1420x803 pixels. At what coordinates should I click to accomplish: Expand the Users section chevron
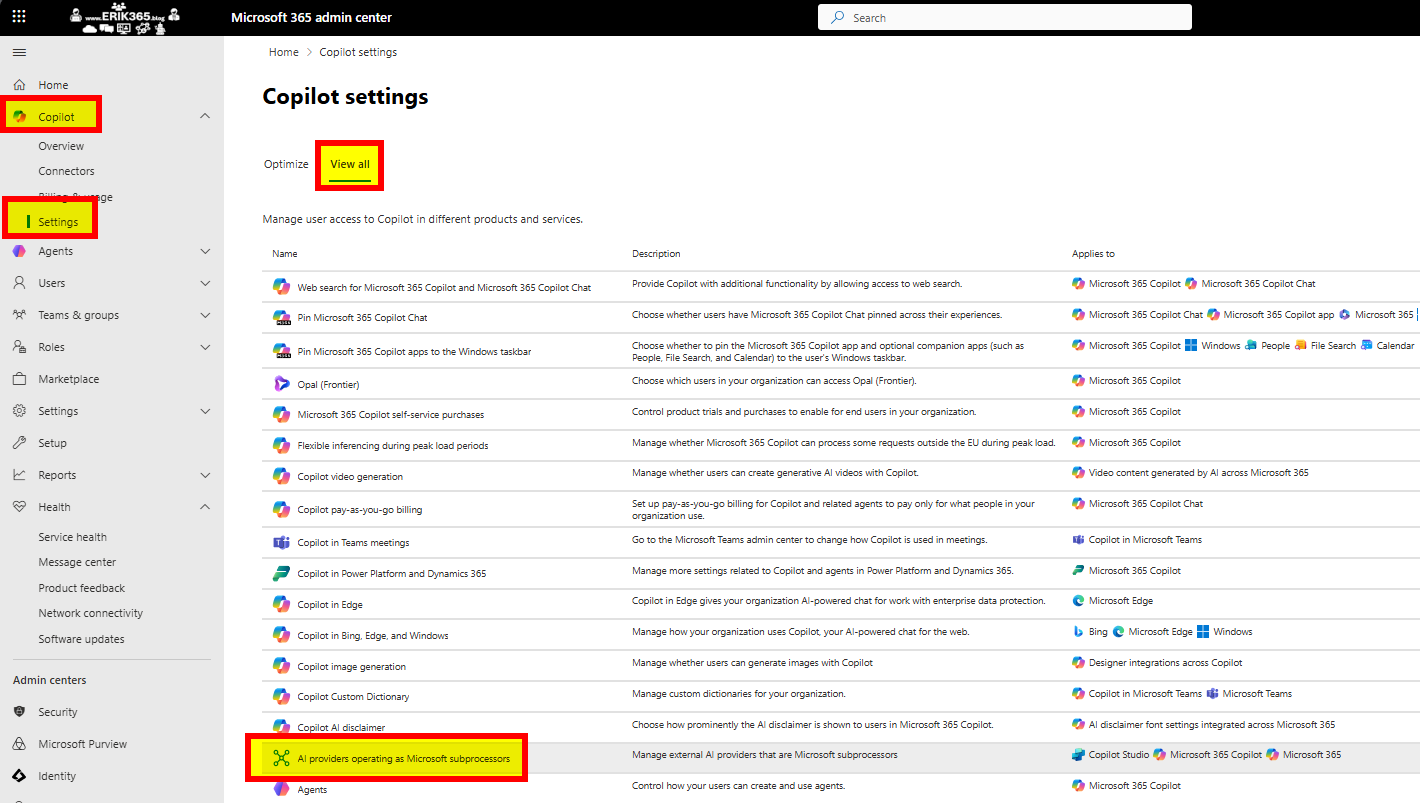click(205, 283)
